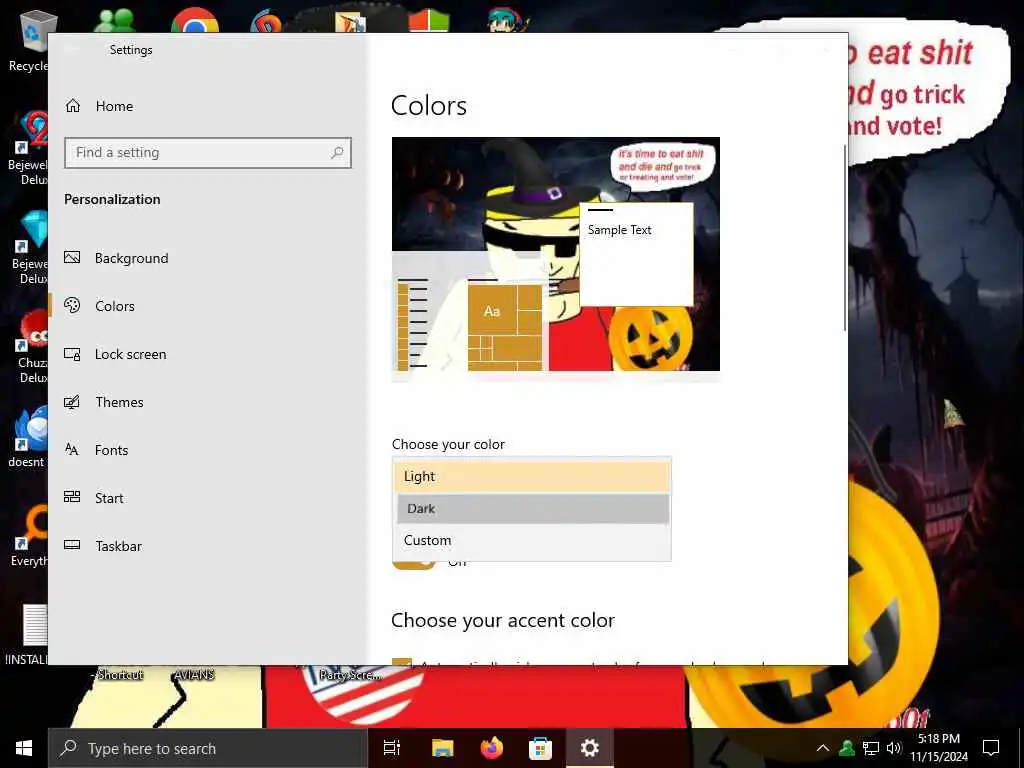Screen dimensions: 1024x768
Task: Launch Firefox from the taskbar
Action: click(491, 748)
